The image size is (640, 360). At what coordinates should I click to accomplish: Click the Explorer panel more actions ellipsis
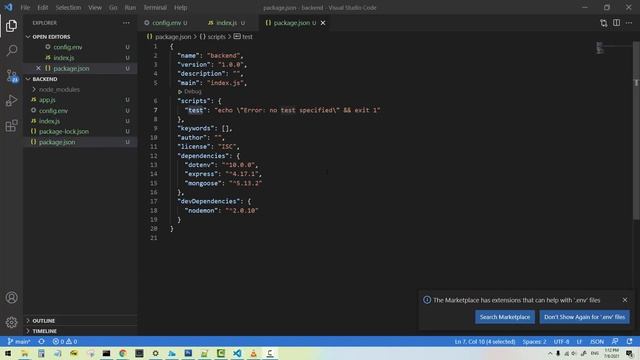point(126,23)
